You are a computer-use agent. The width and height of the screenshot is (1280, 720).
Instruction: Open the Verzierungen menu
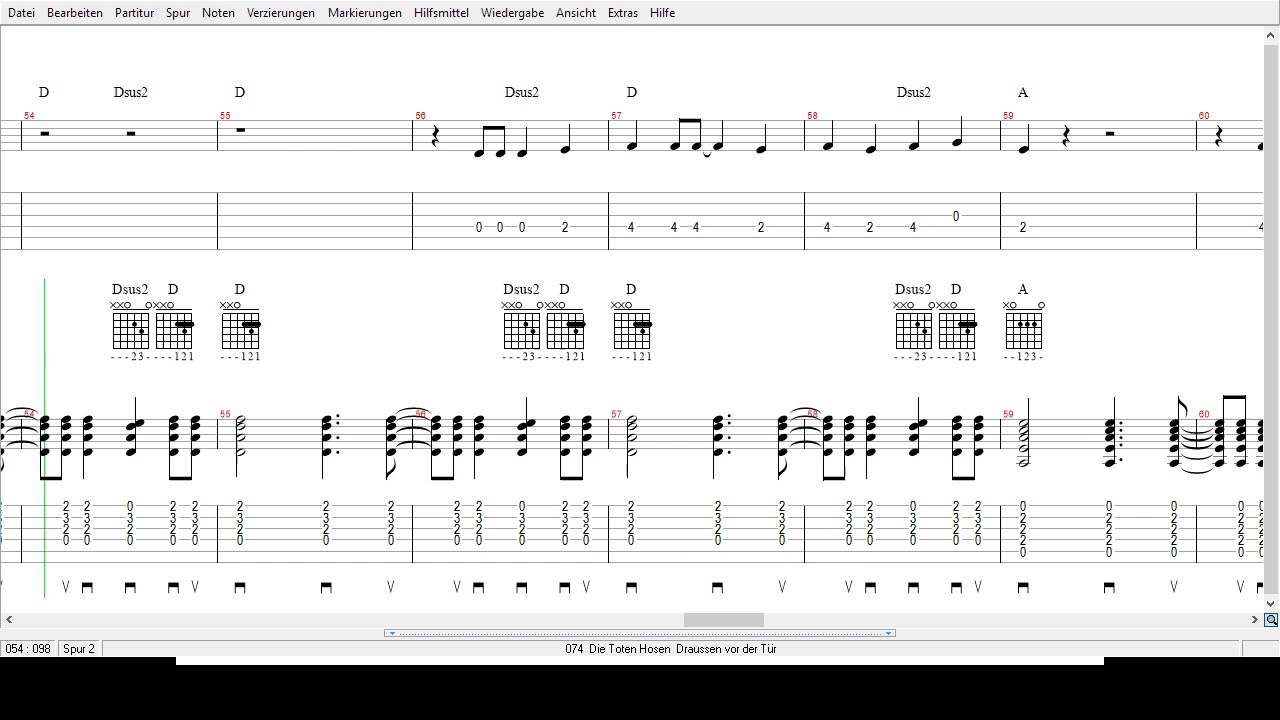pos(281,13)
